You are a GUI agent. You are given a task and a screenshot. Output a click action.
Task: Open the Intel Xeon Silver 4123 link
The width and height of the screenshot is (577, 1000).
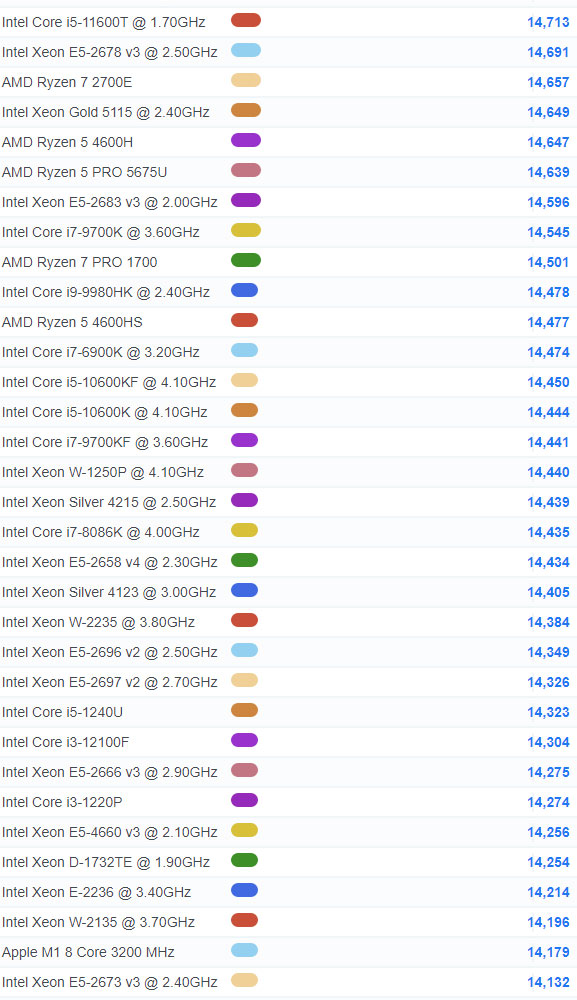(109, 592)
